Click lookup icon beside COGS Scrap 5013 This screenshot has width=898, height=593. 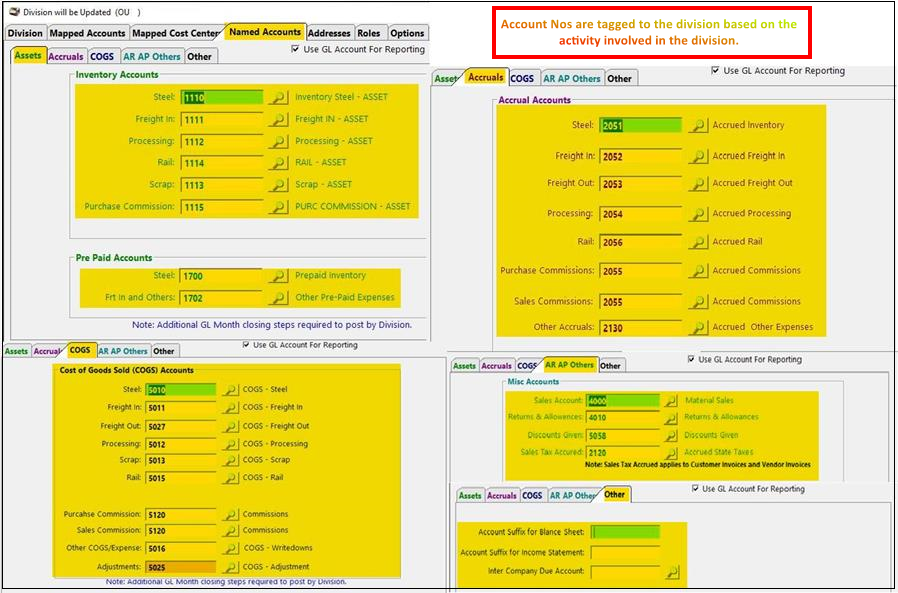pyautogui.click(x=230, y=460)
